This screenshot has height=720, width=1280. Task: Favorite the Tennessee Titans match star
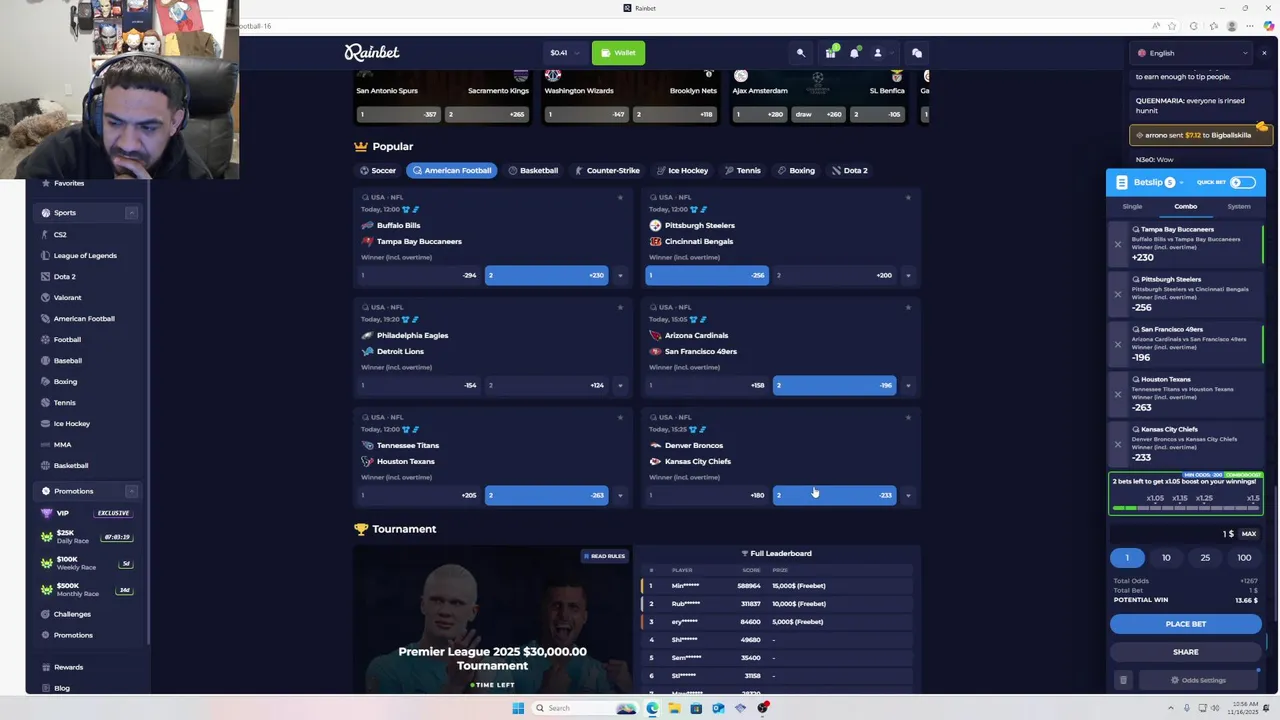(x=620, y=417)
